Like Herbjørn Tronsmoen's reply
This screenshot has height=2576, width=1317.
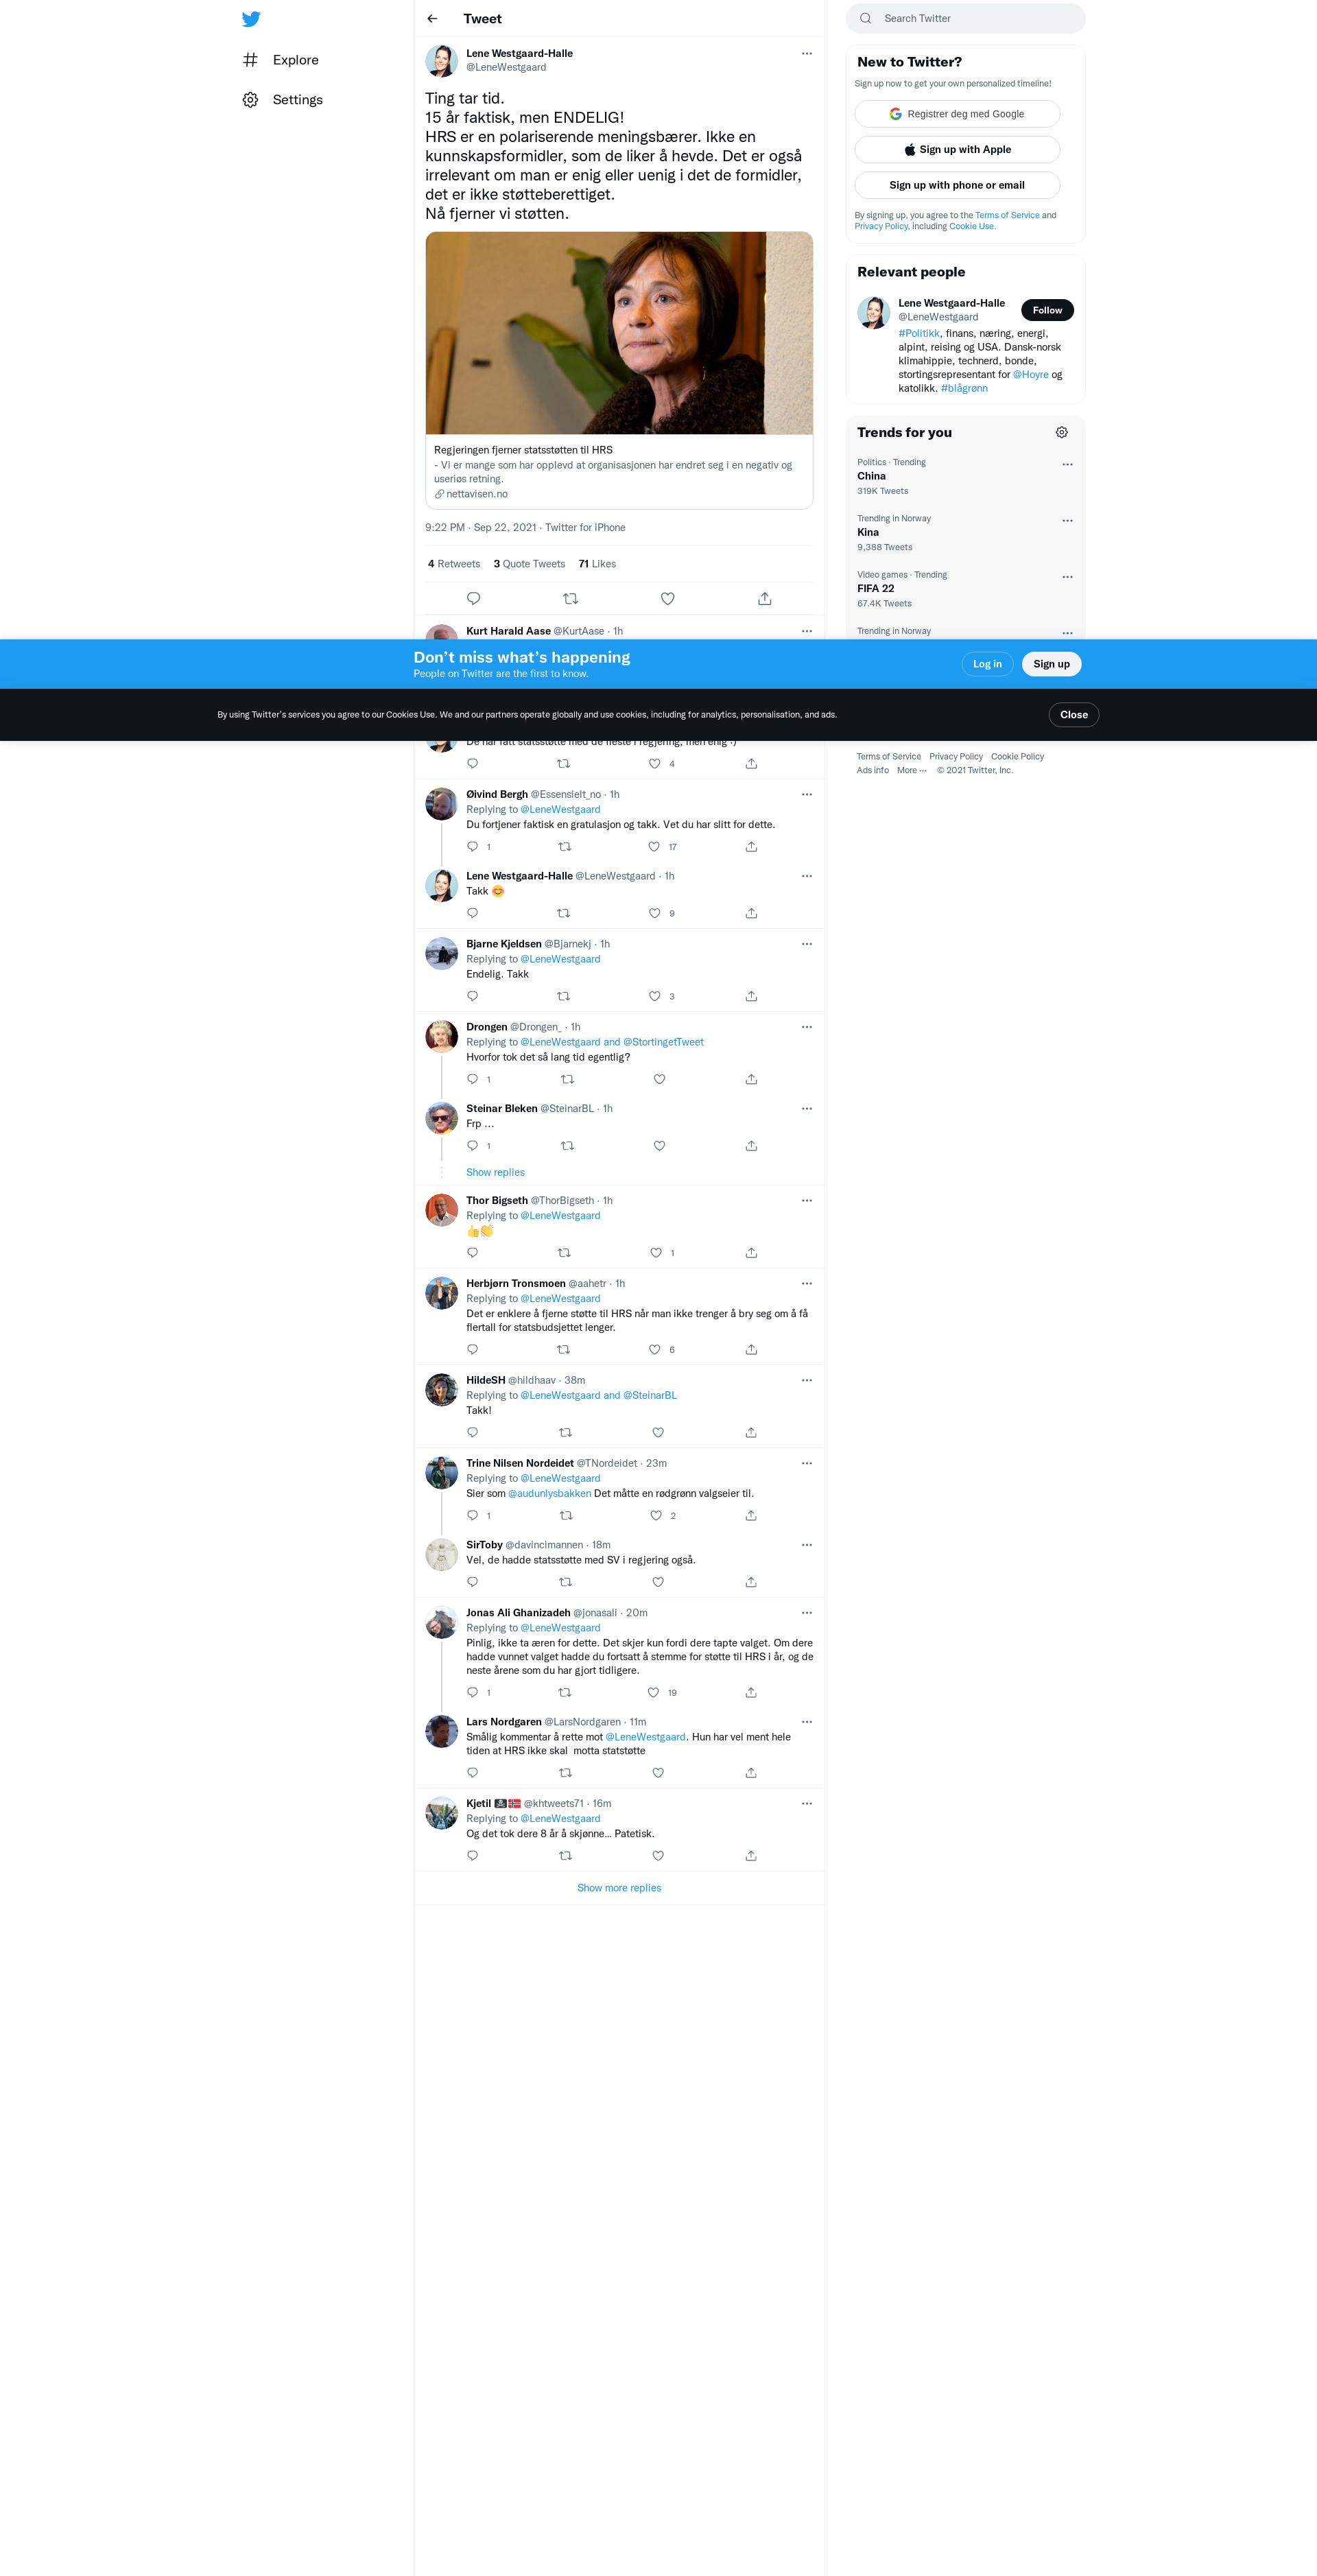[x=655, y=1350]
